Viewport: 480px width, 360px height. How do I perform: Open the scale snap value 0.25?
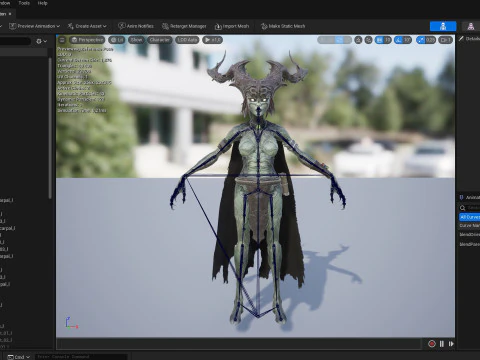tap(430, 40)
